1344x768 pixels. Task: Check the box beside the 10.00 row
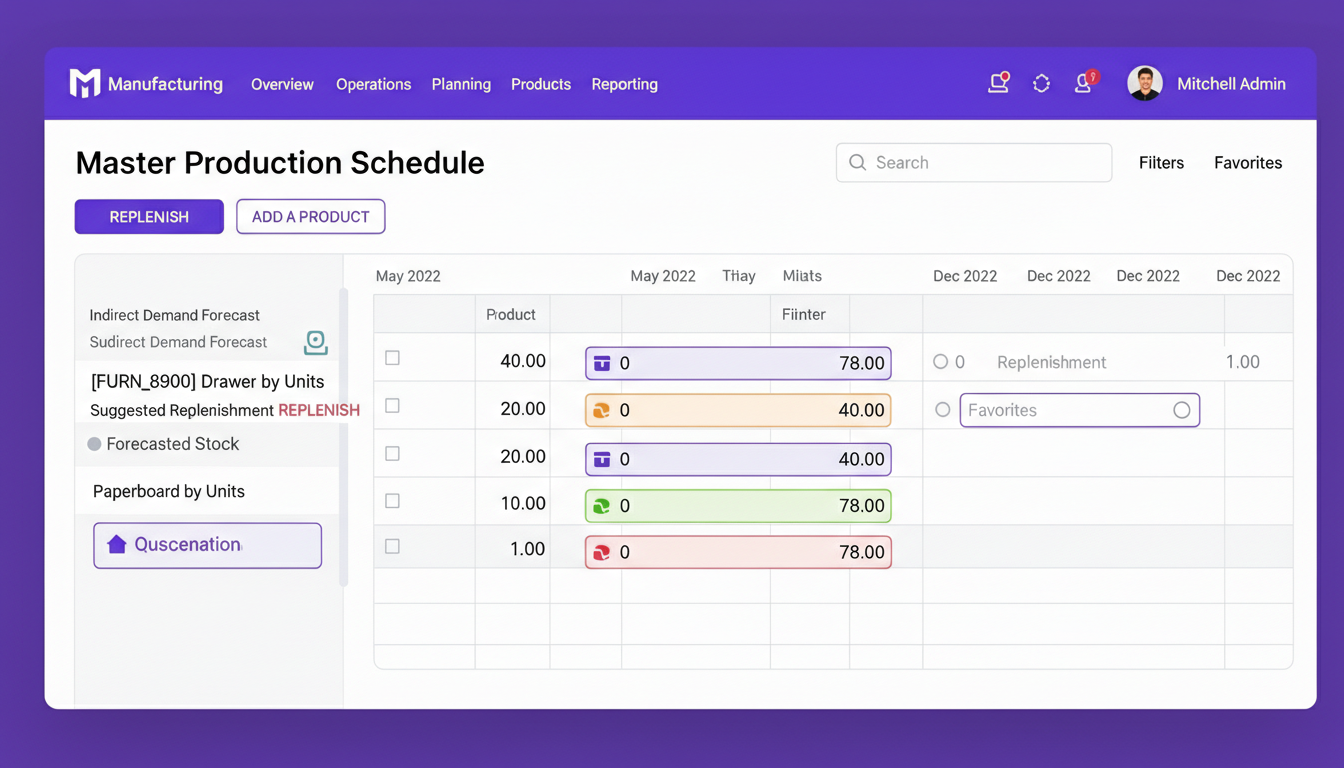[x=393, y=501]
